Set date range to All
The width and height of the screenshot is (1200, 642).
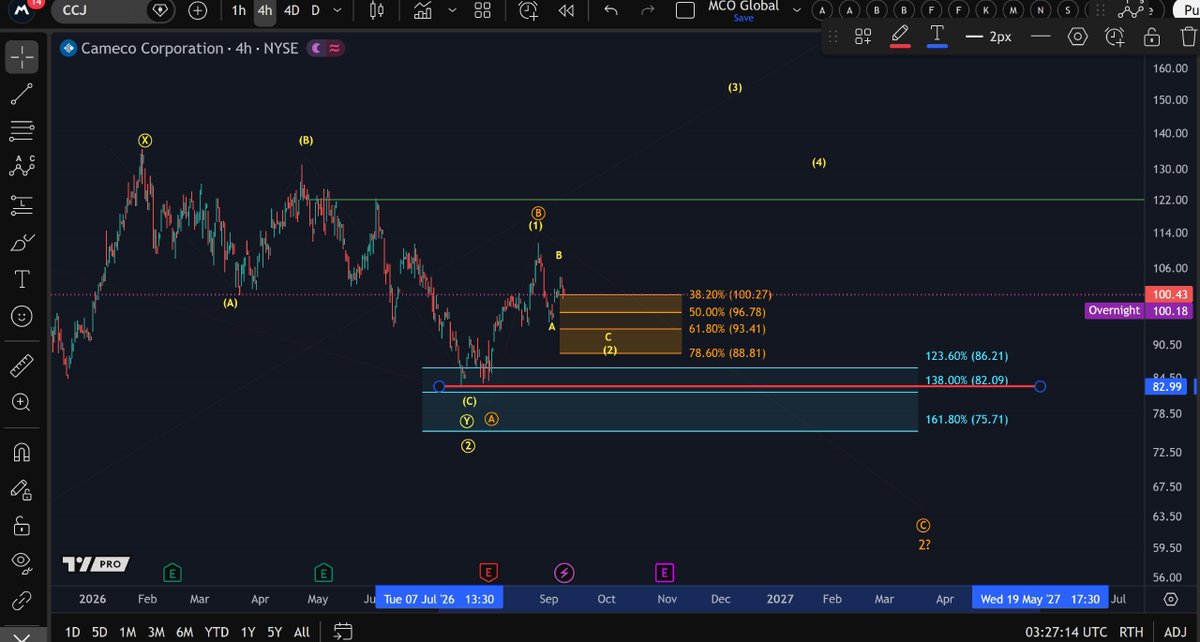[302, 632]
